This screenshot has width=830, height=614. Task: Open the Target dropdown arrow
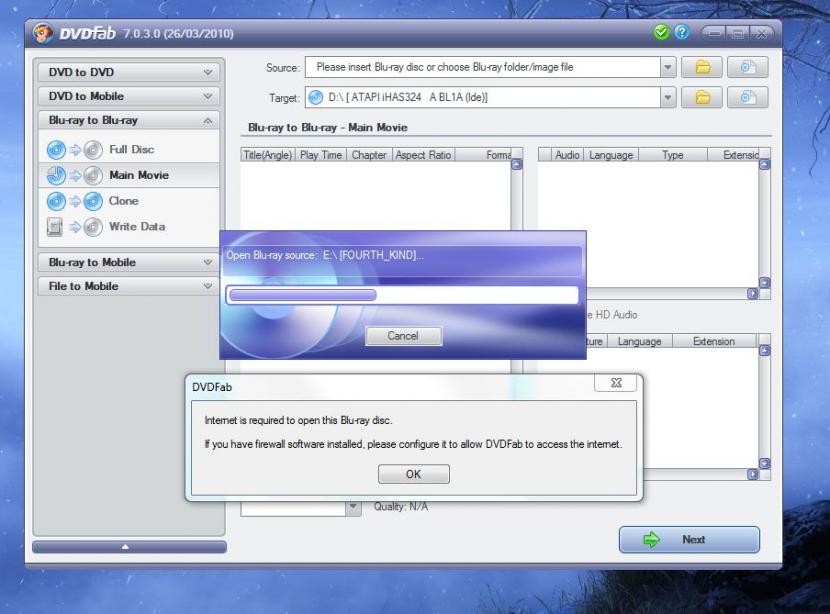pyautogui.click(x=668, y=97)
